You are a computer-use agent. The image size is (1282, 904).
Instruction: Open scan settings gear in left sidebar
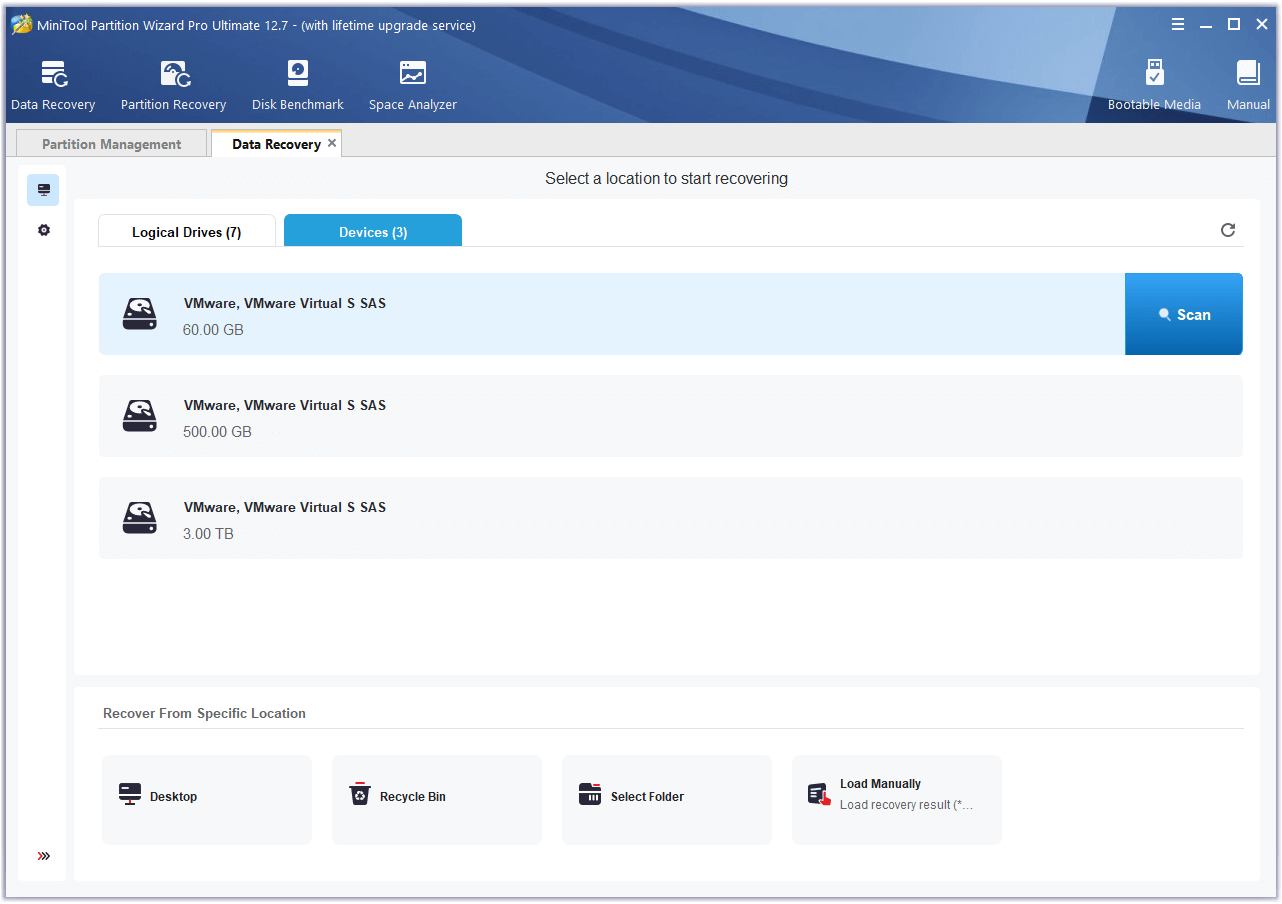[x=43, y=230]
